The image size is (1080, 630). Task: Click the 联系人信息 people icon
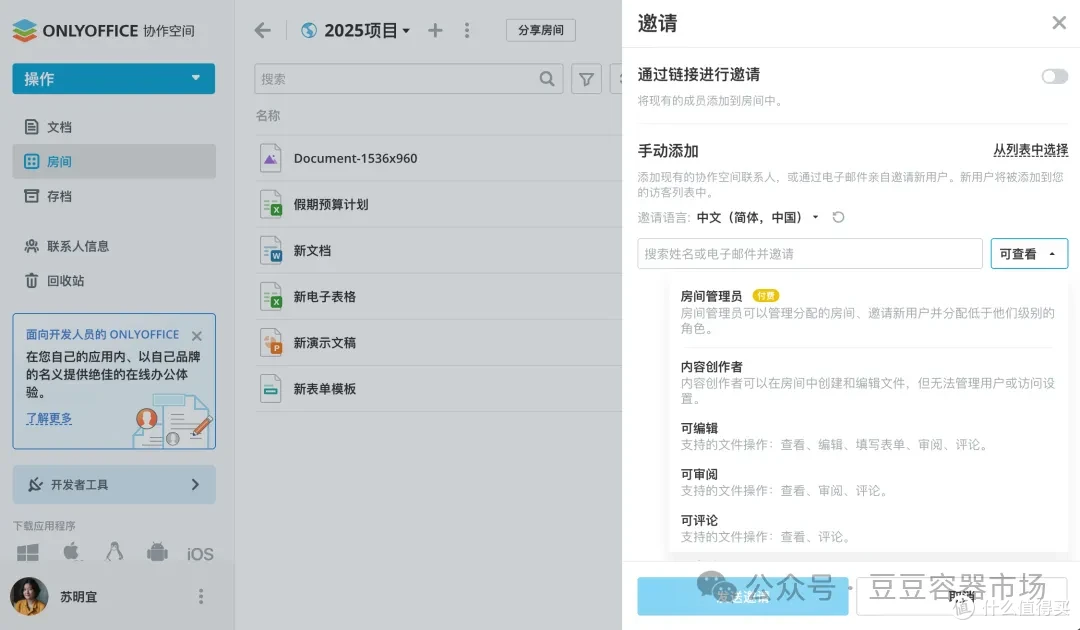tap(31, 246)
